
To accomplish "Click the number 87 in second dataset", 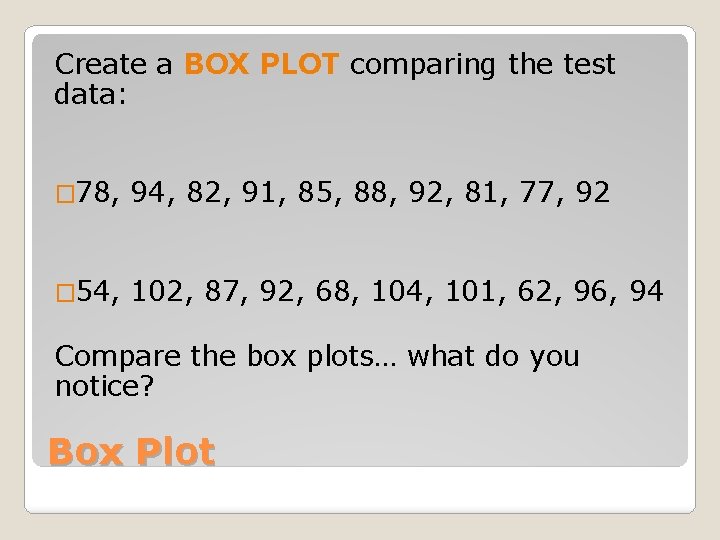I will click(222, 291).
